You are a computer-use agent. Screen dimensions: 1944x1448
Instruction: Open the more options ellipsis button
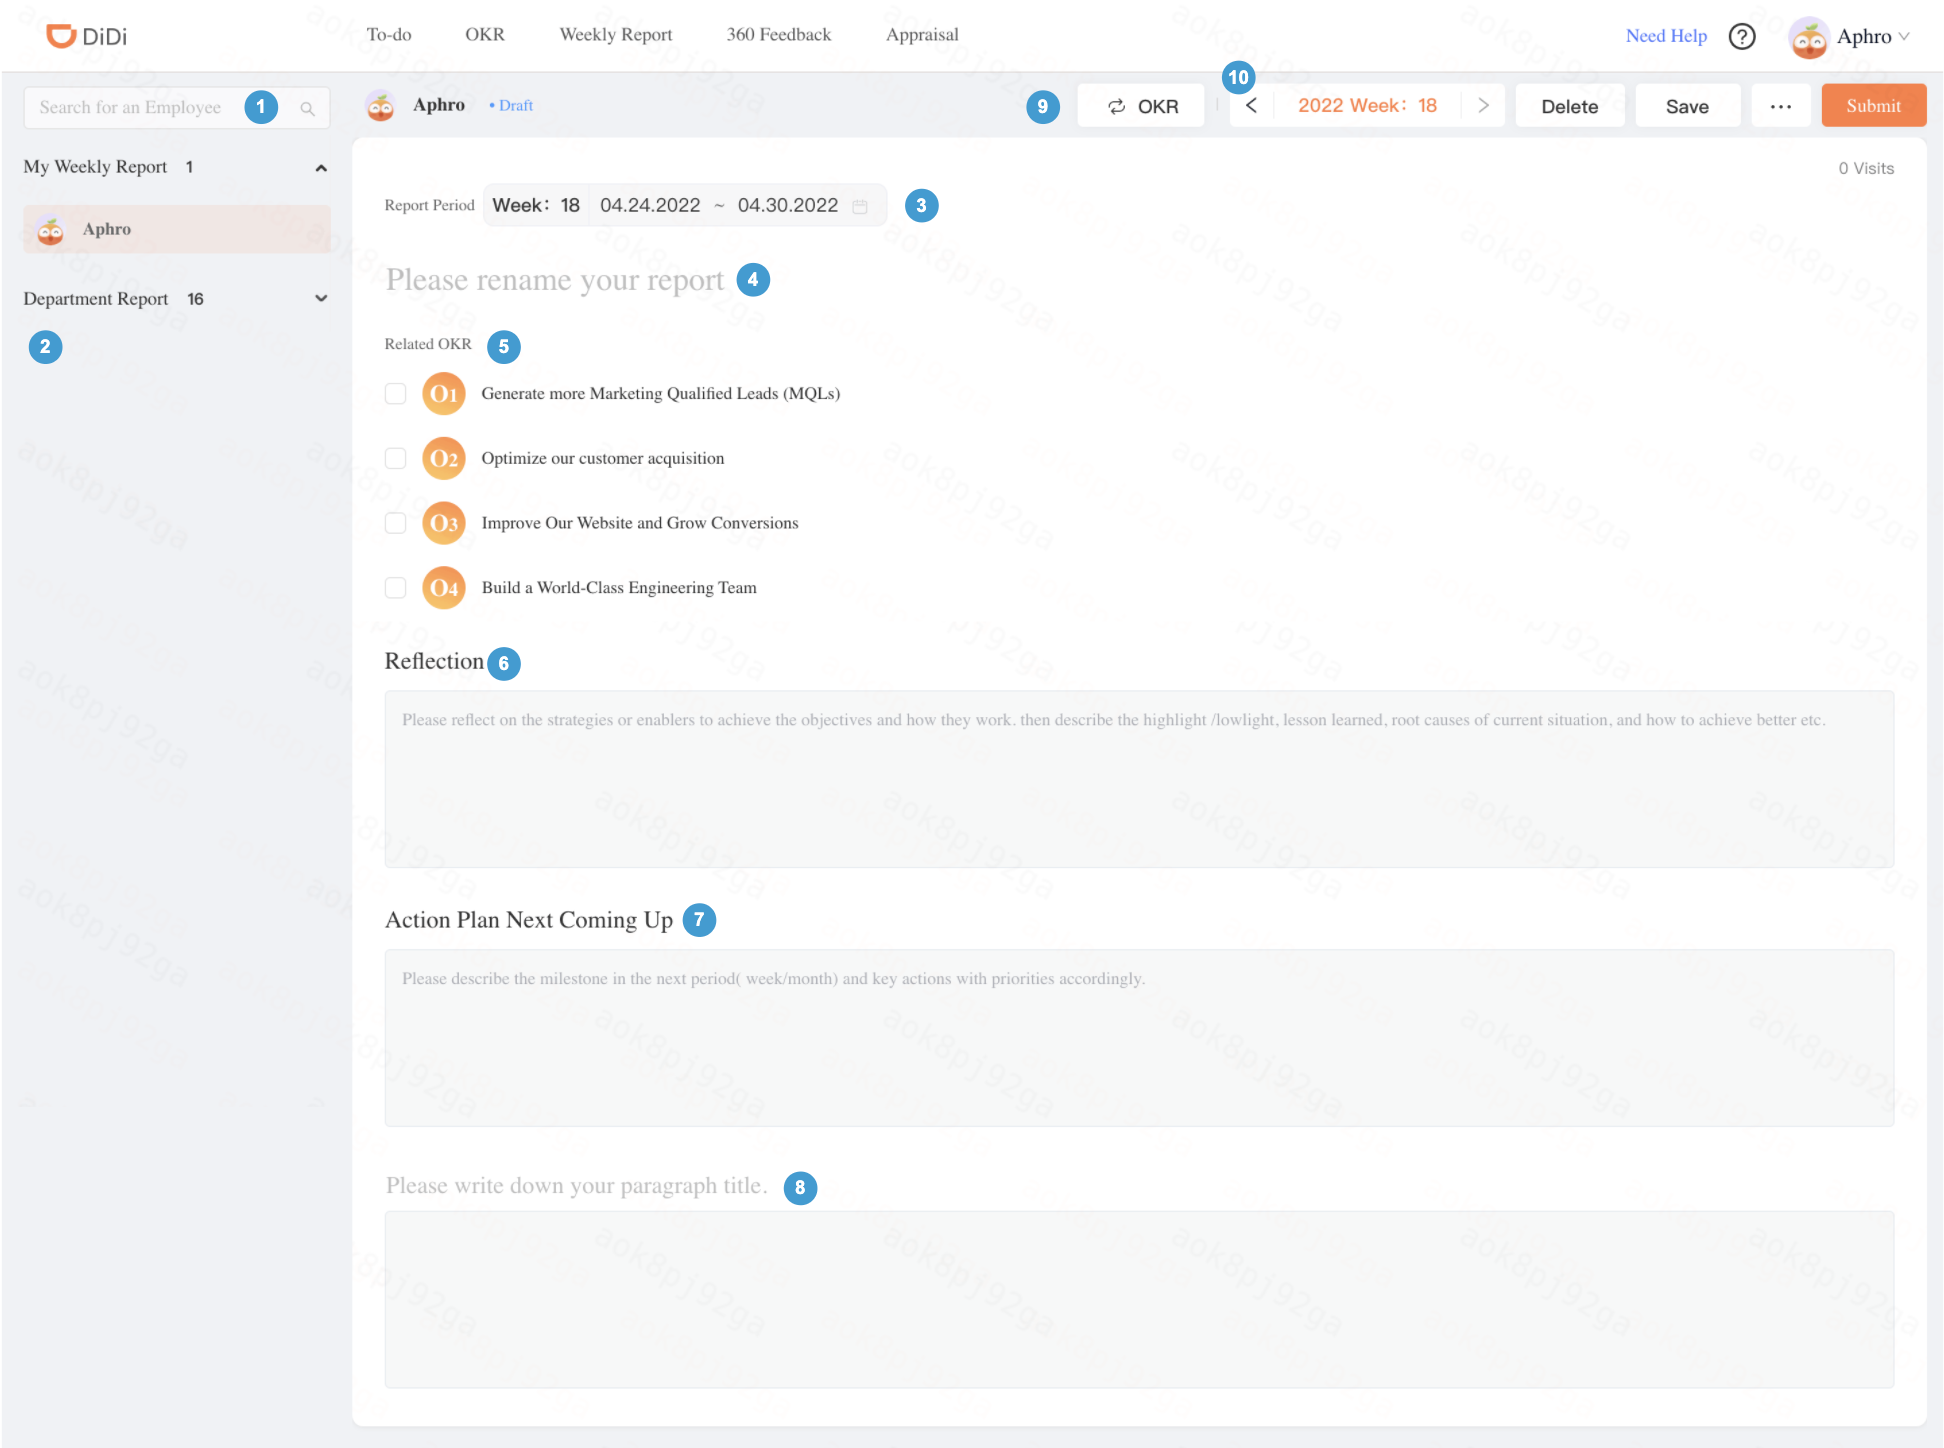[1781, 106]
